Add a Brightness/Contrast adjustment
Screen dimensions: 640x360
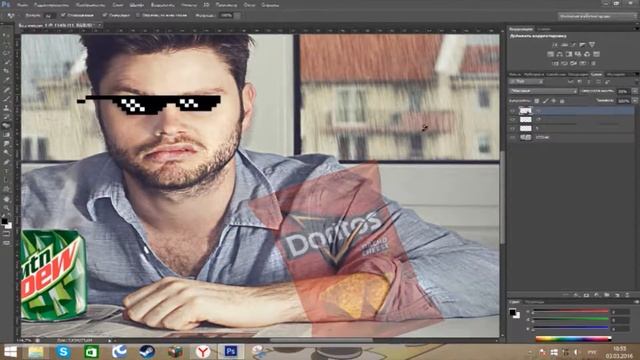coord(555,45)
